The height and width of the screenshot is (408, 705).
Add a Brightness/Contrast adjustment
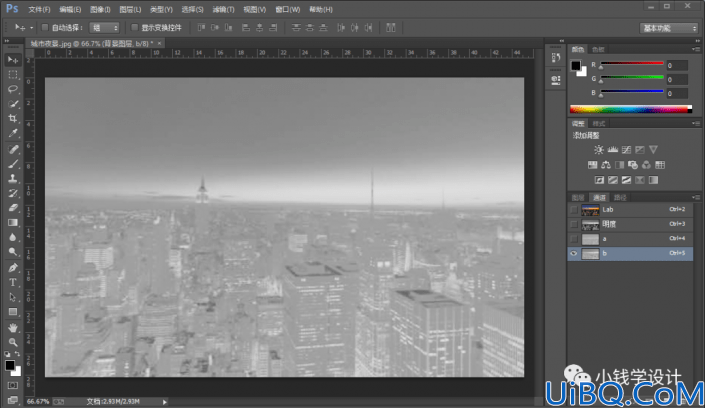[x=599, y=150]
